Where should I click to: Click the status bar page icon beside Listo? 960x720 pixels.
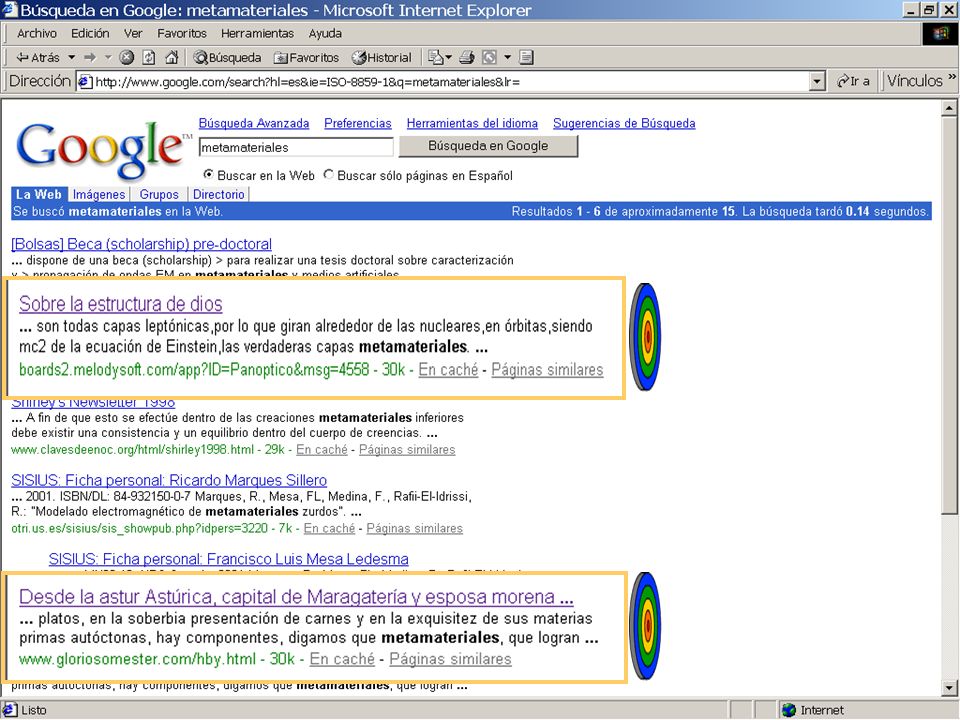pos(10,710)
